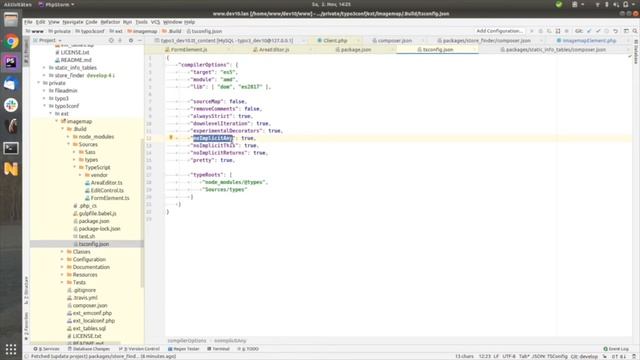Image resolution: width=640 pixels, height=360 pixels.
Task: Click the locate current file icon in Project panel
Action: (111, 40)
